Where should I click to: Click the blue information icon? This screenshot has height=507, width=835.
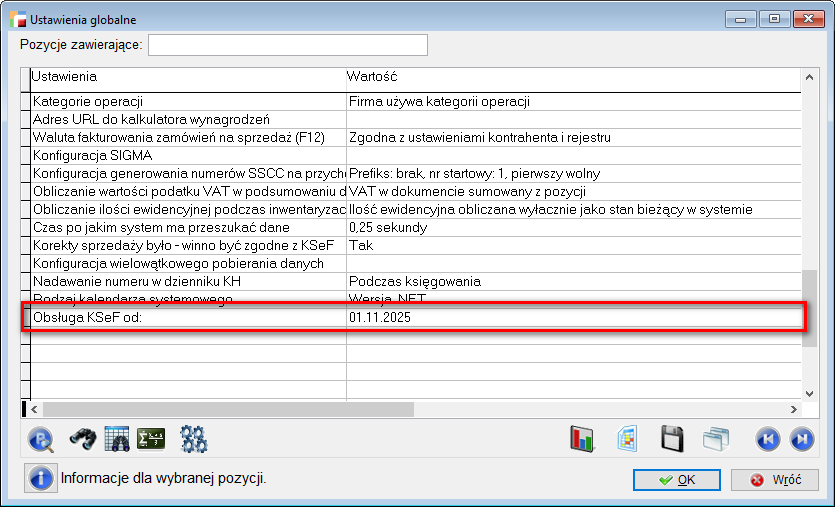click(x=41, y=478)
